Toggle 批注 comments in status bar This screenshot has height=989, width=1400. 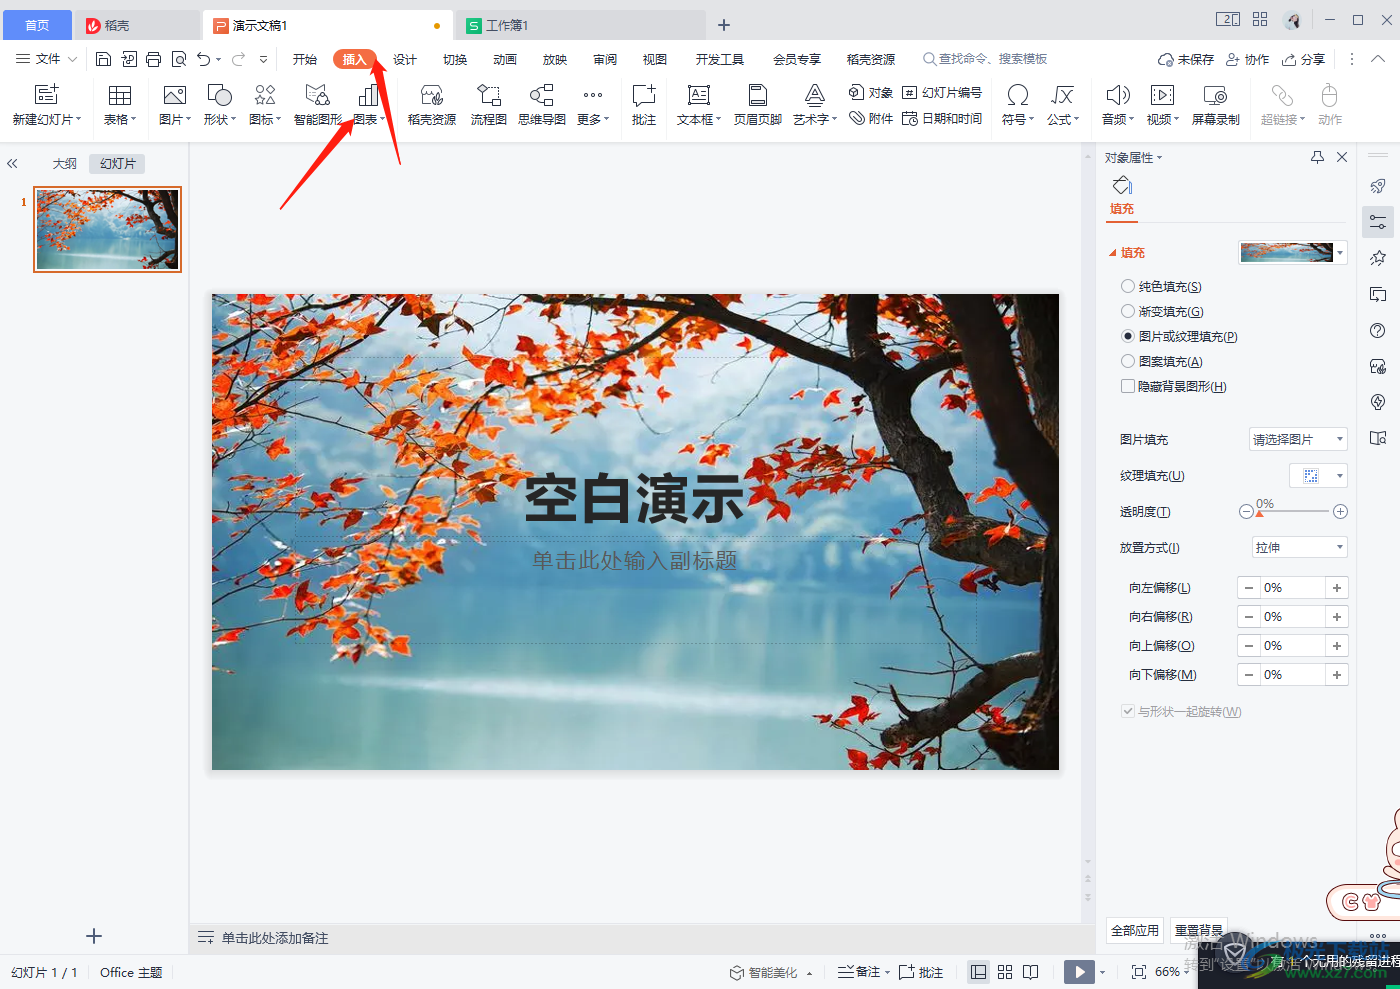pyautogui.click(x=921, y=972)
